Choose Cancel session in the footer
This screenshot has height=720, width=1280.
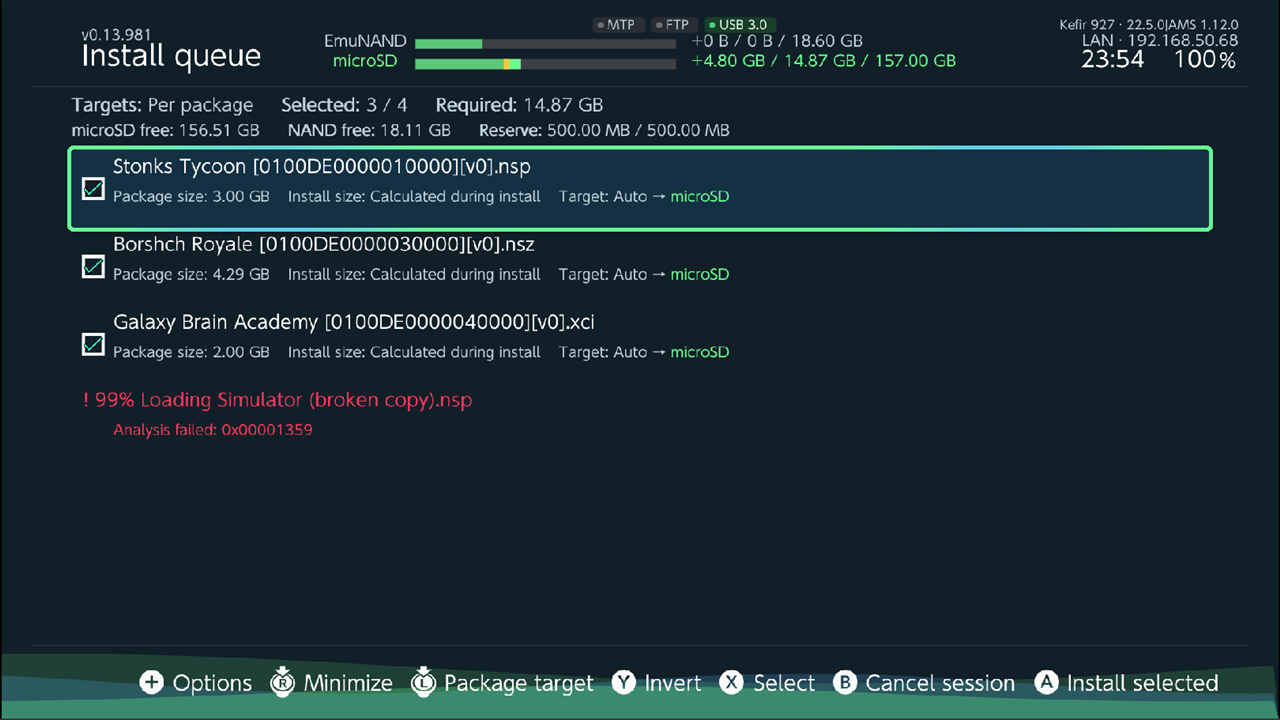(x=940, y=684)
